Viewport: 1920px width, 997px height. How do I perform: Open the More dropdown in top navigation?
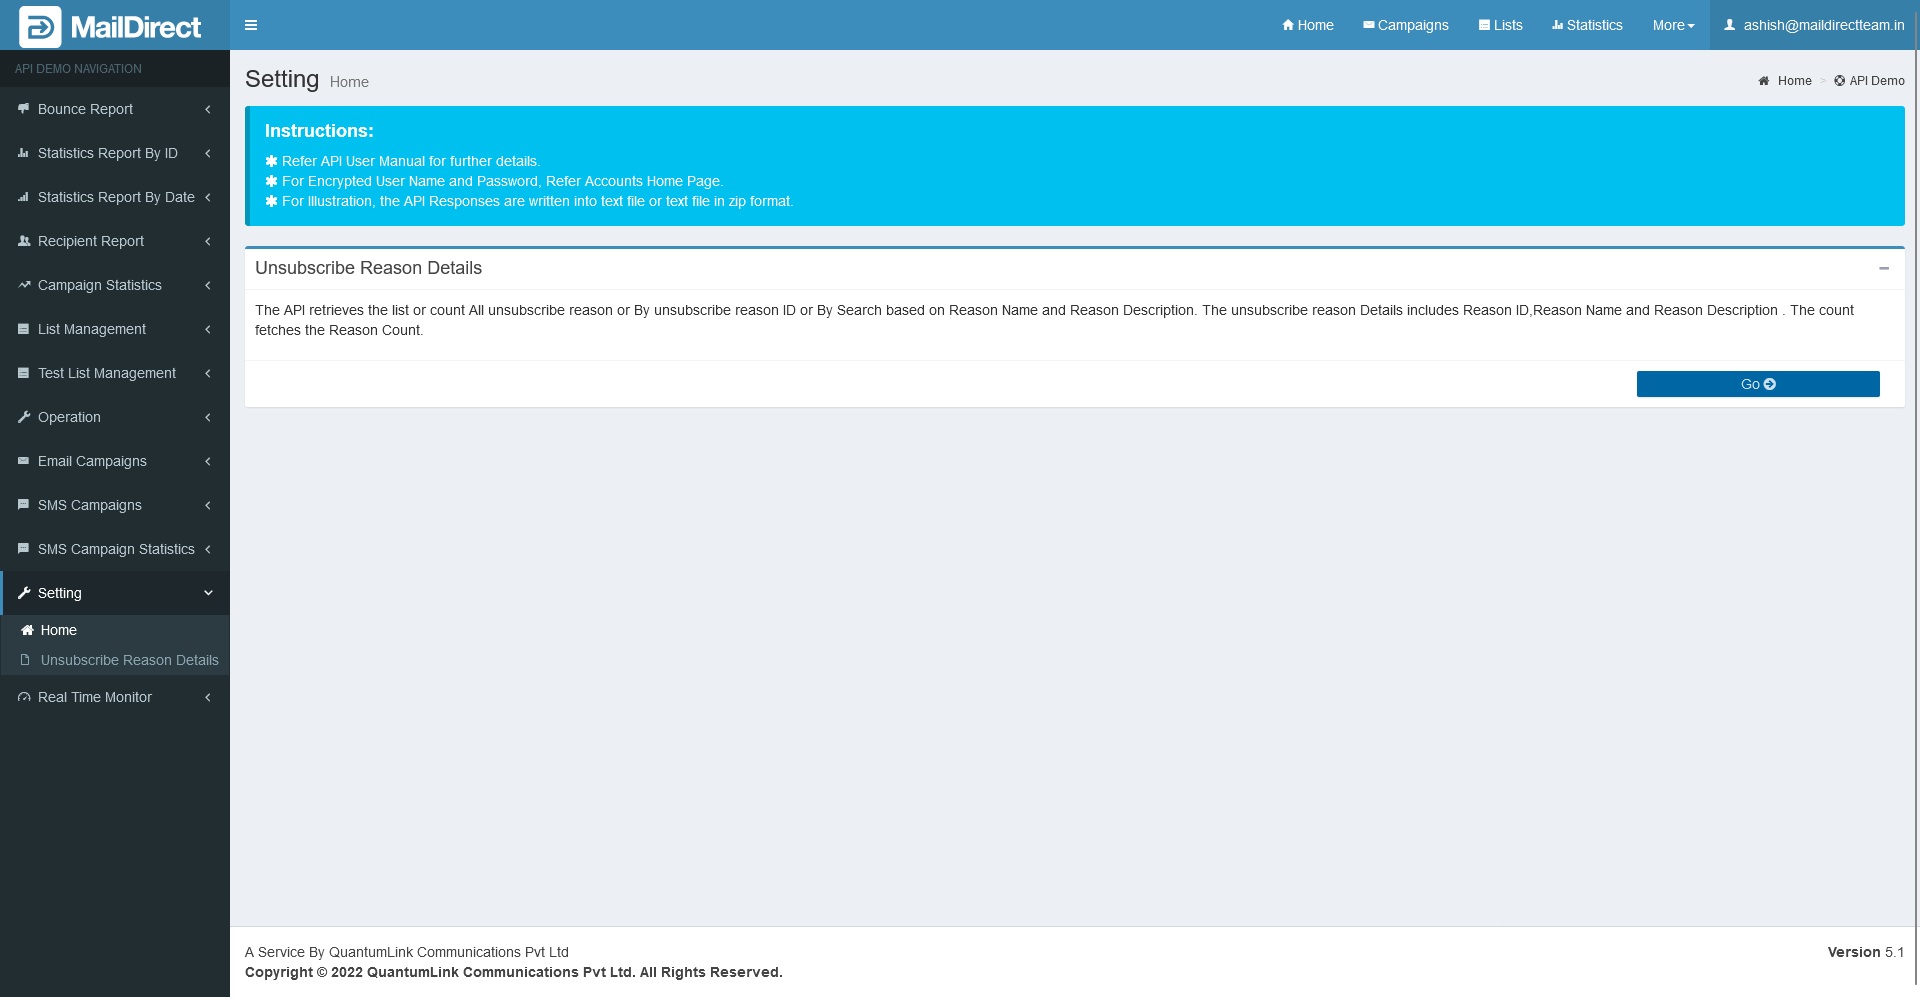pos(1673,25)
